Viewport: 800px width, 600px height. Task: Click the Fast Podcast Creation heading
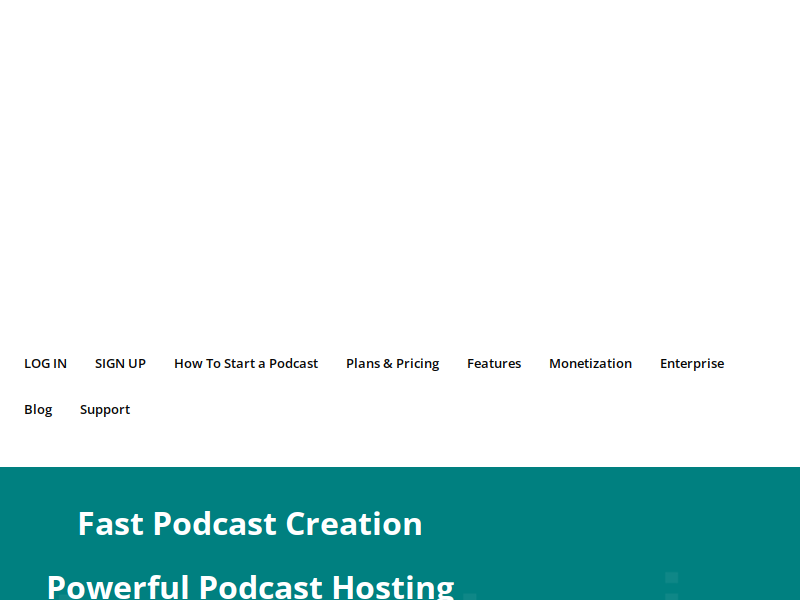(x=250, y=524)
